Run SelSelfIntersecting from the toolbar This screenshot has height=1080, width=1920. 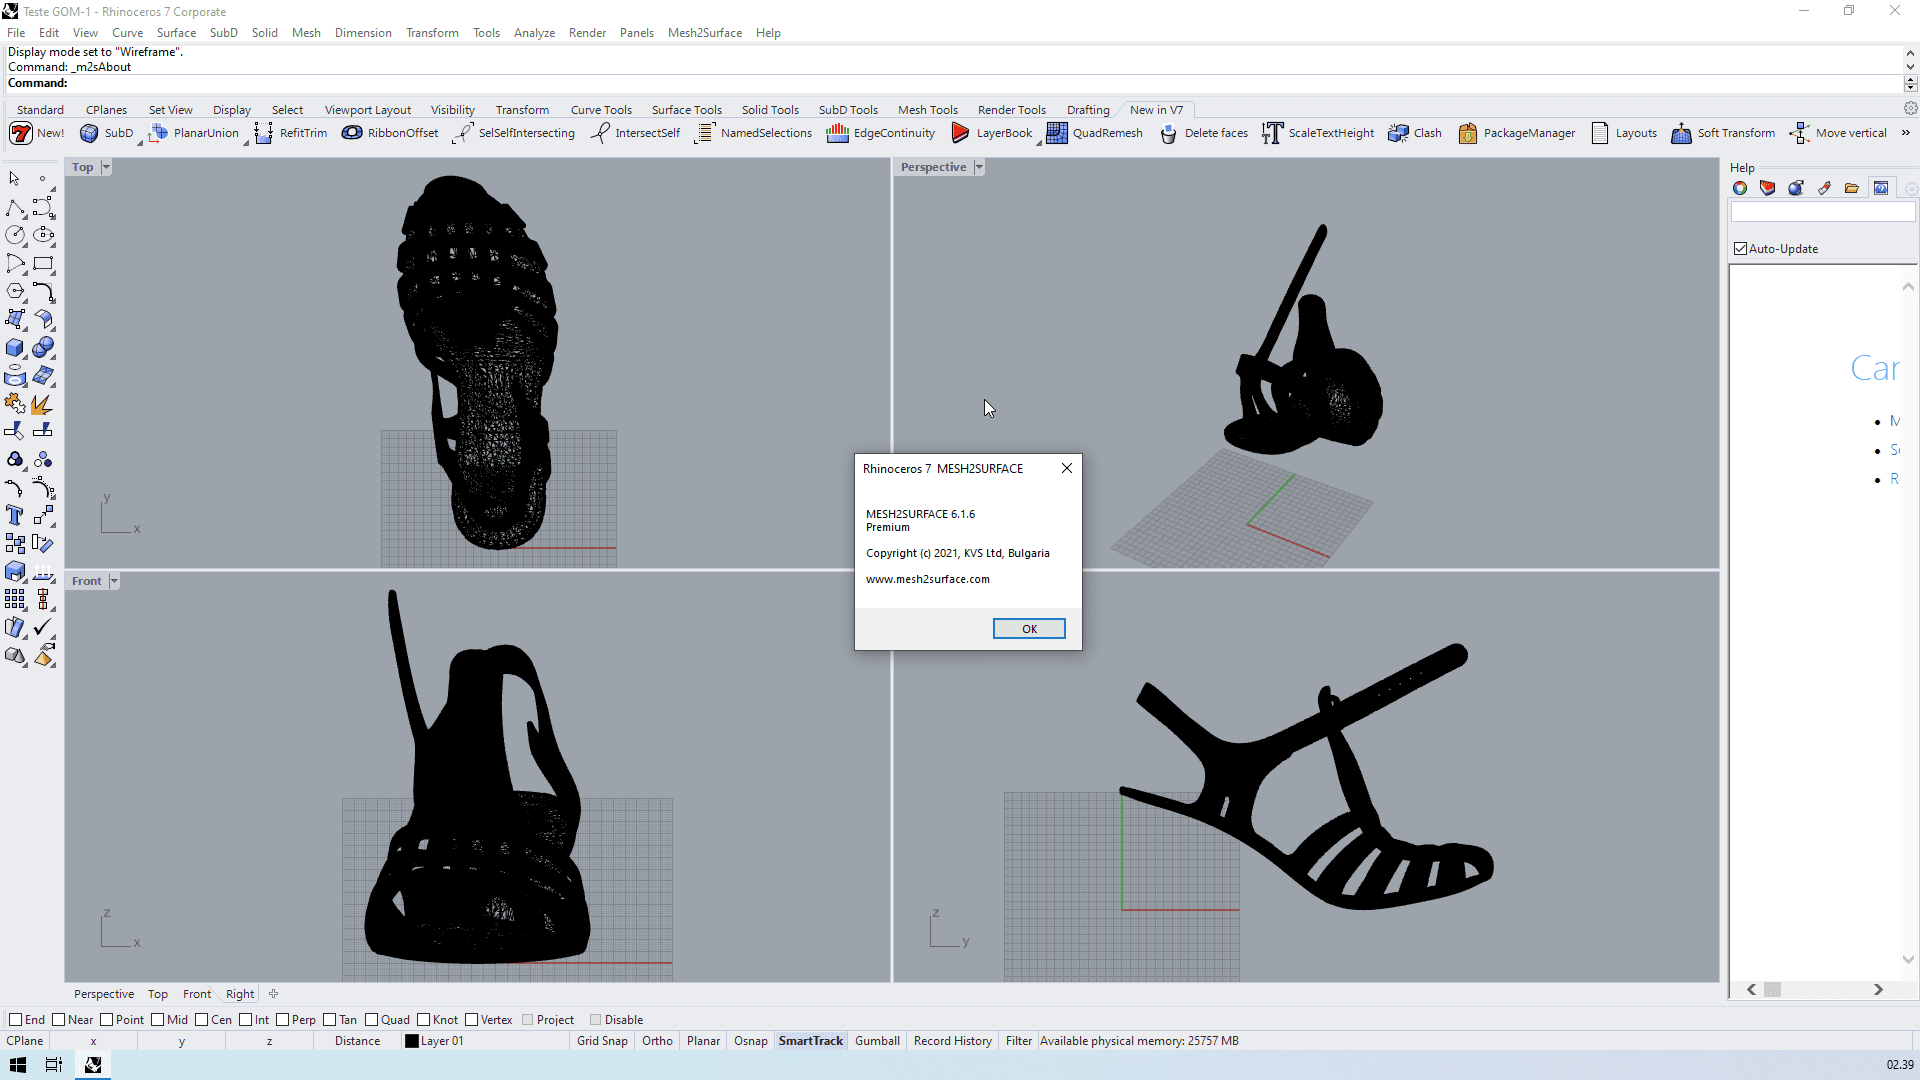pyautogui.click(x=513, y=133)
